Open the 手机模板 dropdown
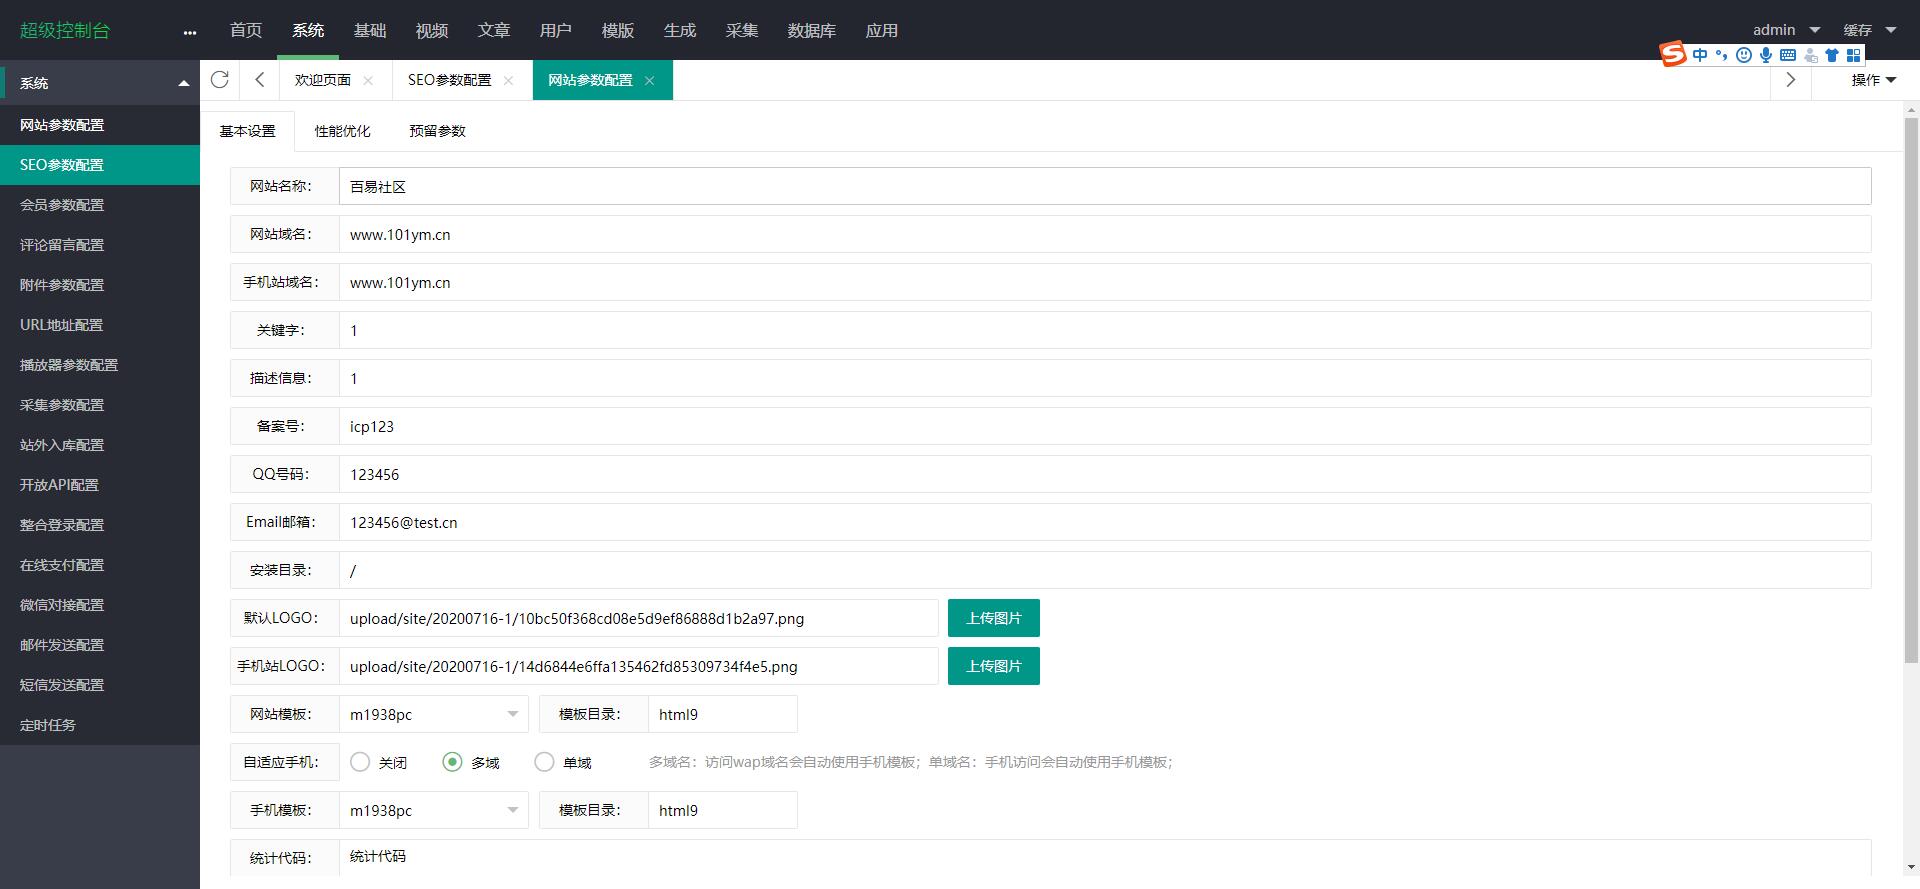 [x=434, y=810]
